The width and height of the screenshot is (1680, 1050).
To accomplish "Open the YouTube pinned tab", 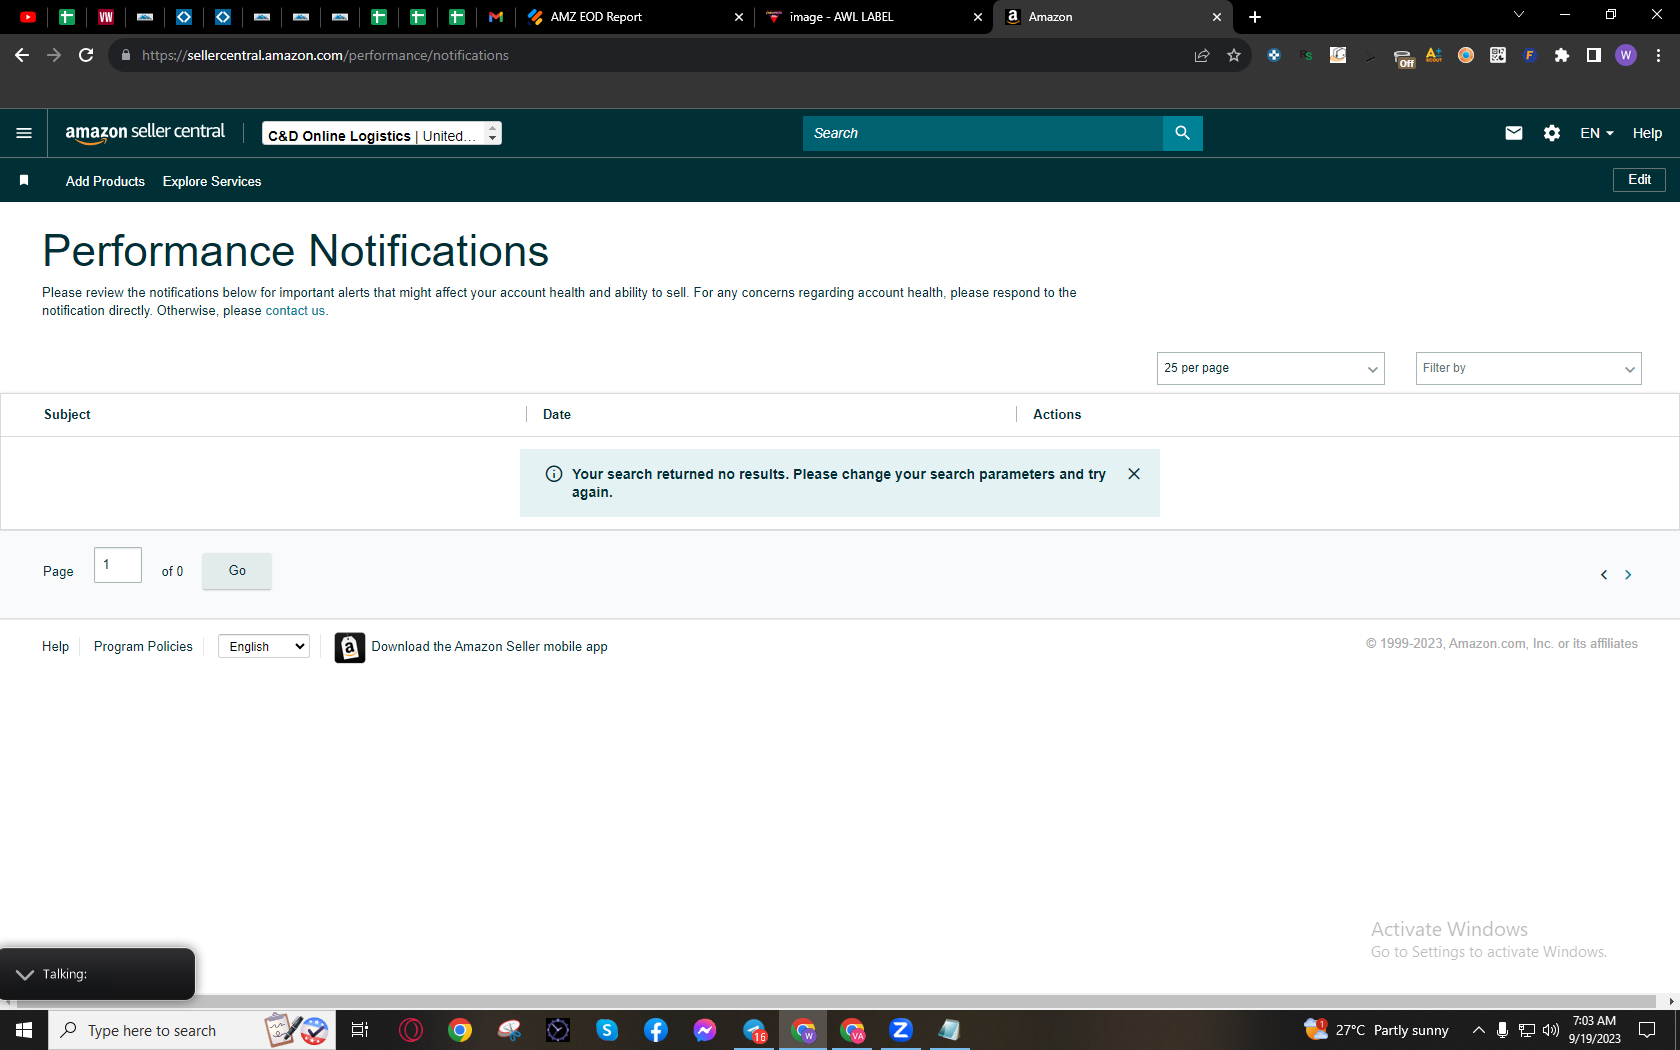I will [28, 17].
